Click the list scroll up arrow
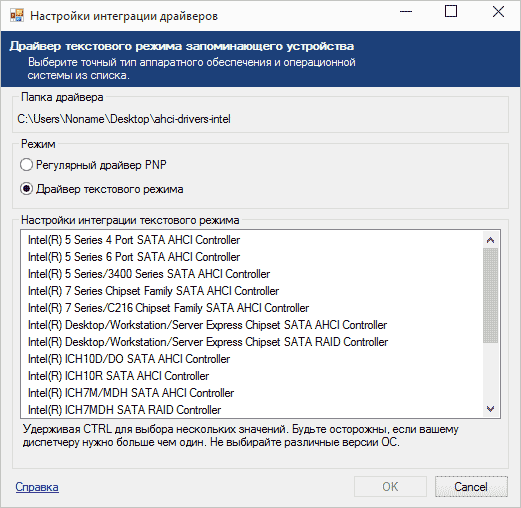521x508 pixels. (490, 240)
